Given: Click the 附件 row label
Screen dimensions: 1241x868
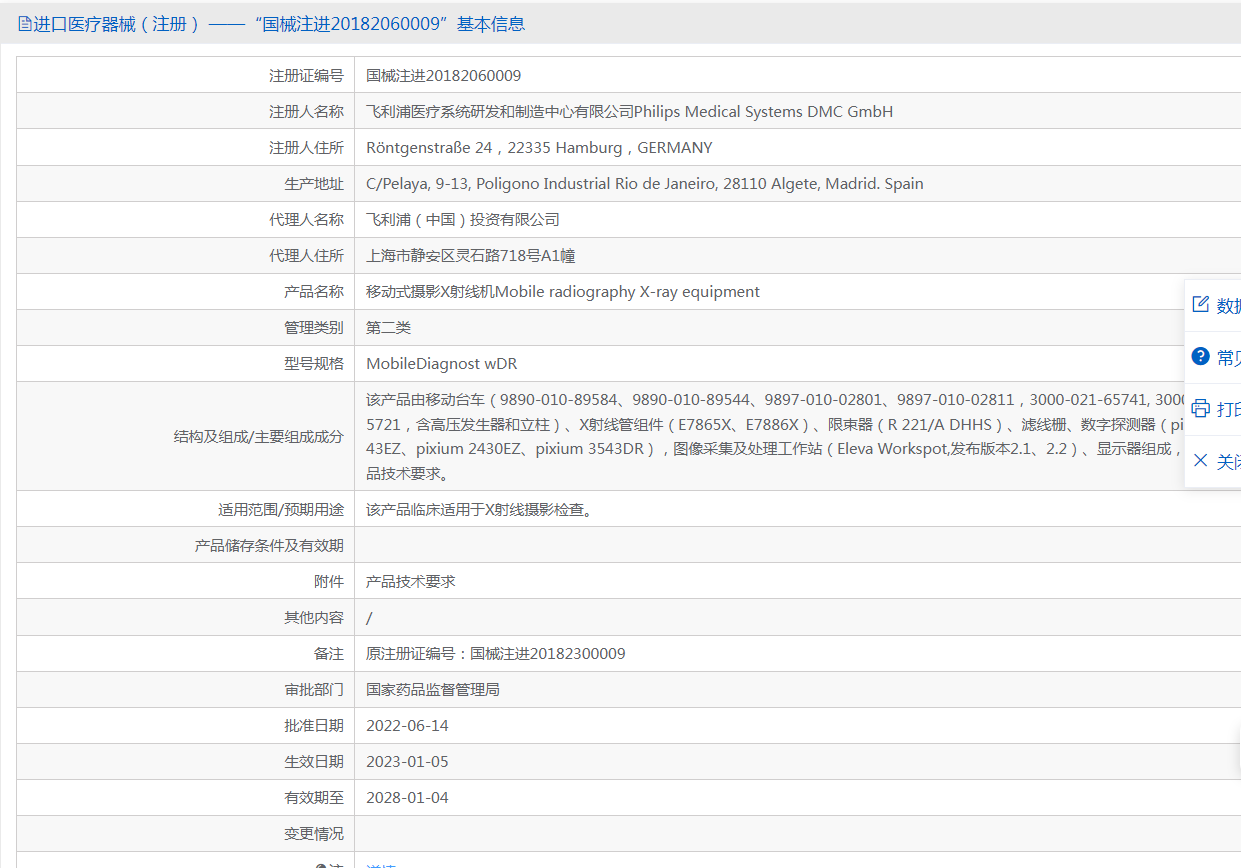Looking at the screenshot, I should 329,581.
